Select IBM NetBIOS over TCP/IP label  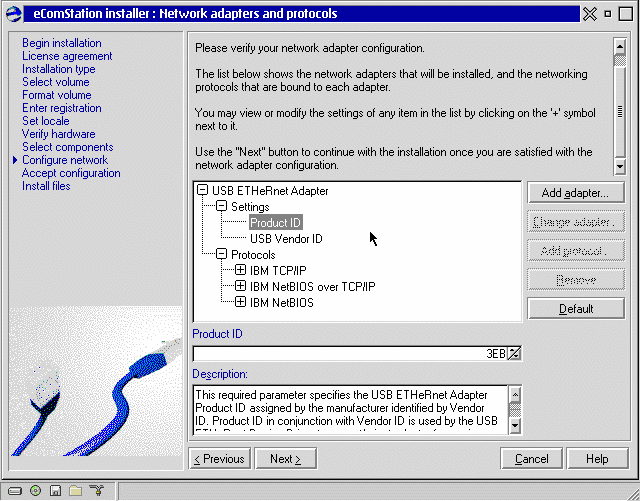pos(313,287)
